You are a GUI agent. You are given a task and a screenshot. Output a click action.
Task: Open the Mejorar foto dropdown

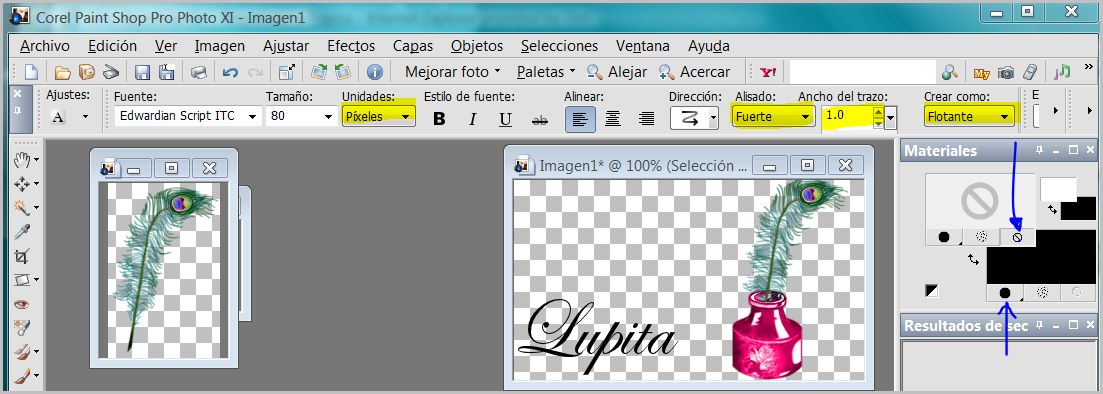tap(452, 72)
